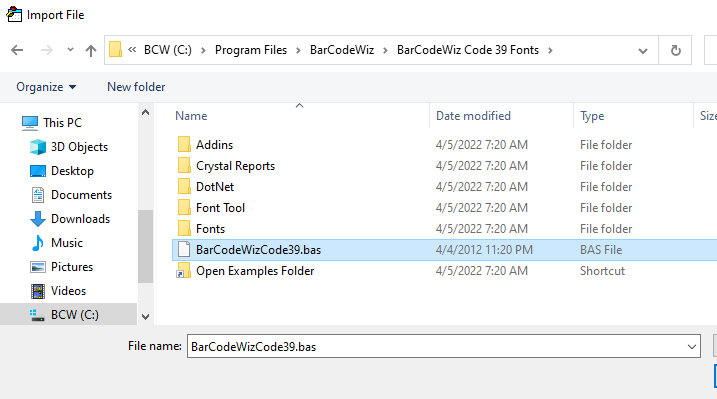Click the Back navigation arrow
717x399 pixels.
(17, 50)
